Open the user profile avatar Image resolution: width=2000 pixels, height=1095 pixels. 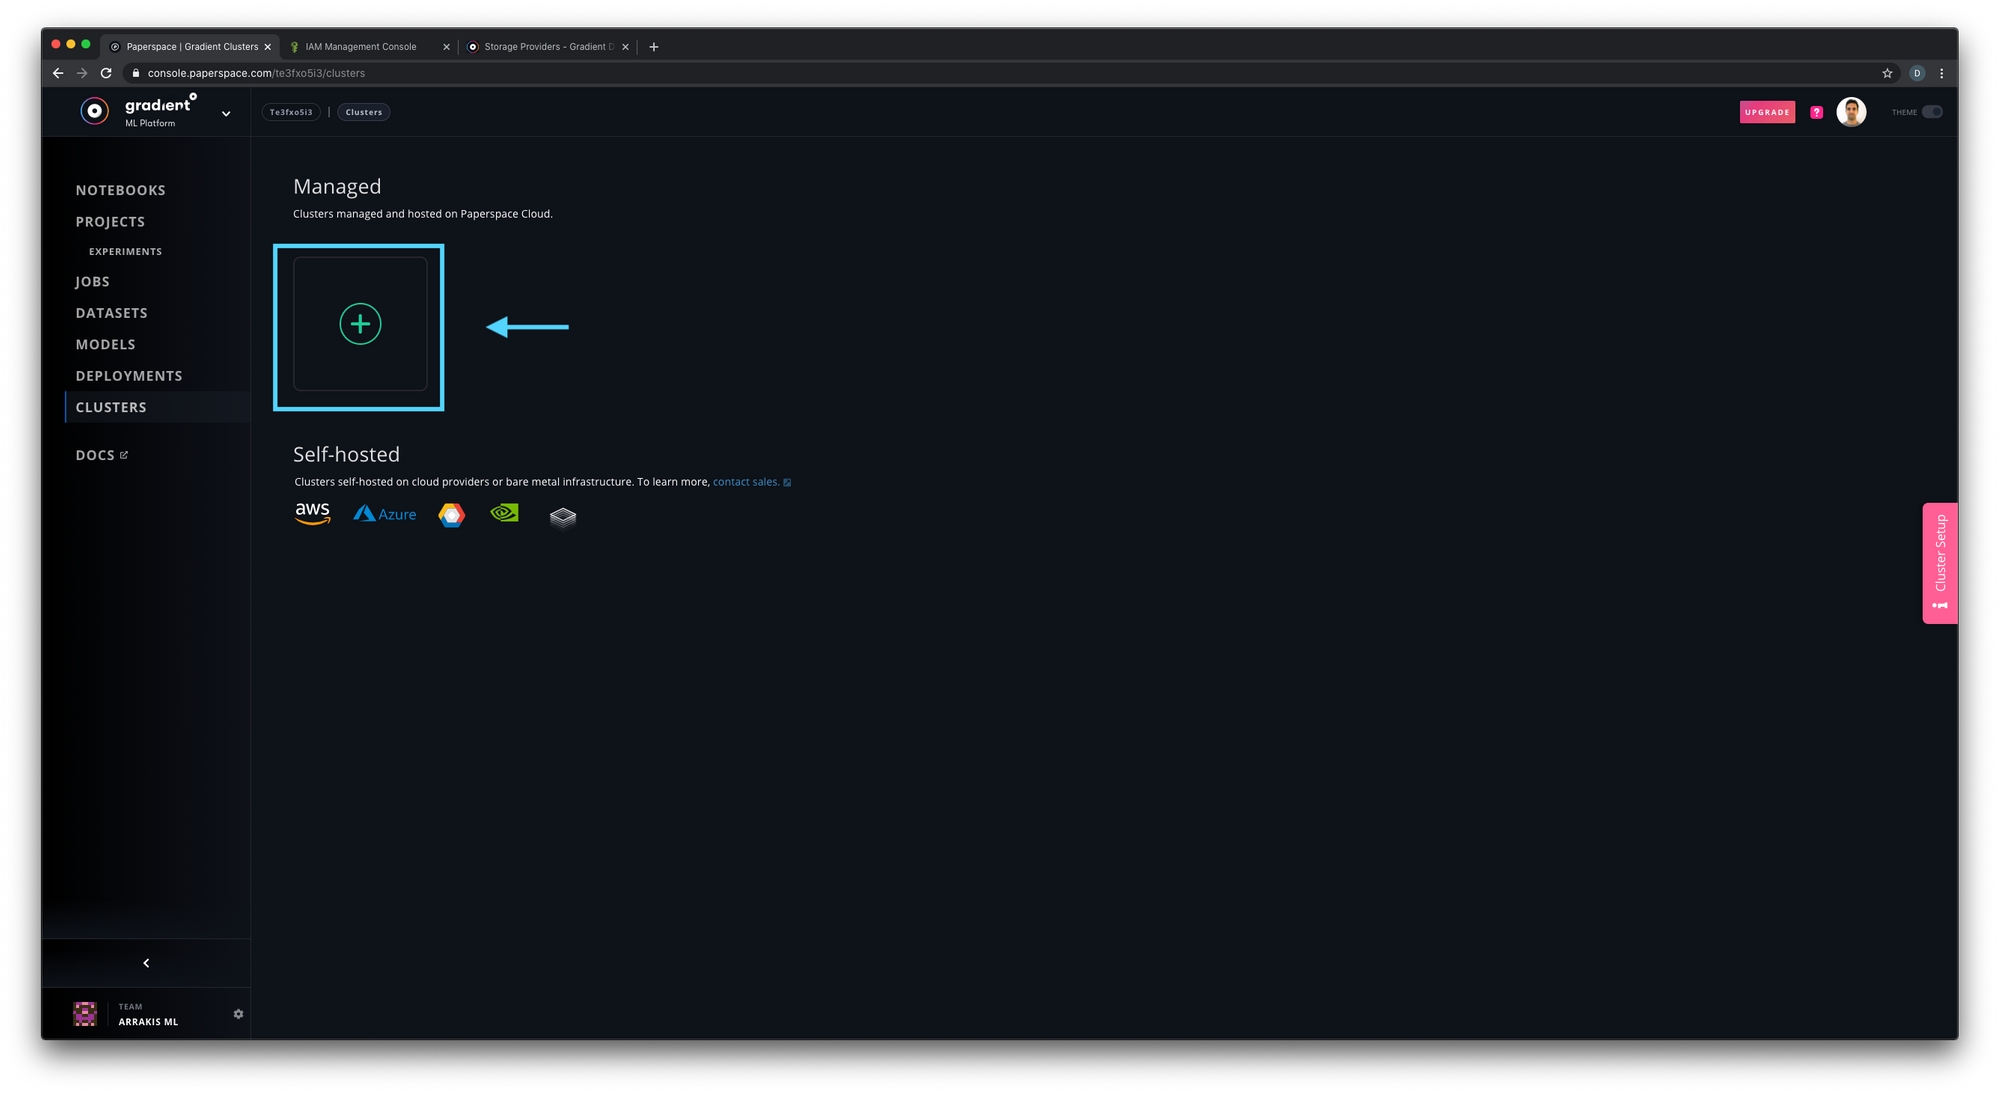1851,112
